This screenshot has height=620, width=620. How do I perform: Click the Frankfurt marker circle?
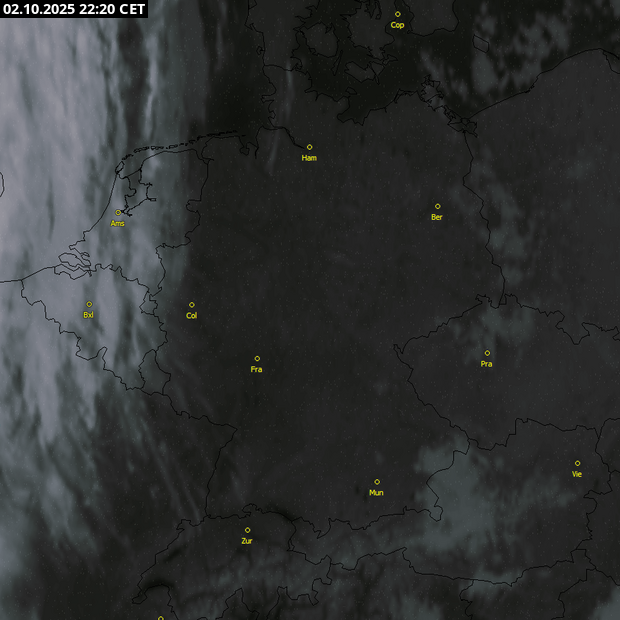tap(257, 358)
